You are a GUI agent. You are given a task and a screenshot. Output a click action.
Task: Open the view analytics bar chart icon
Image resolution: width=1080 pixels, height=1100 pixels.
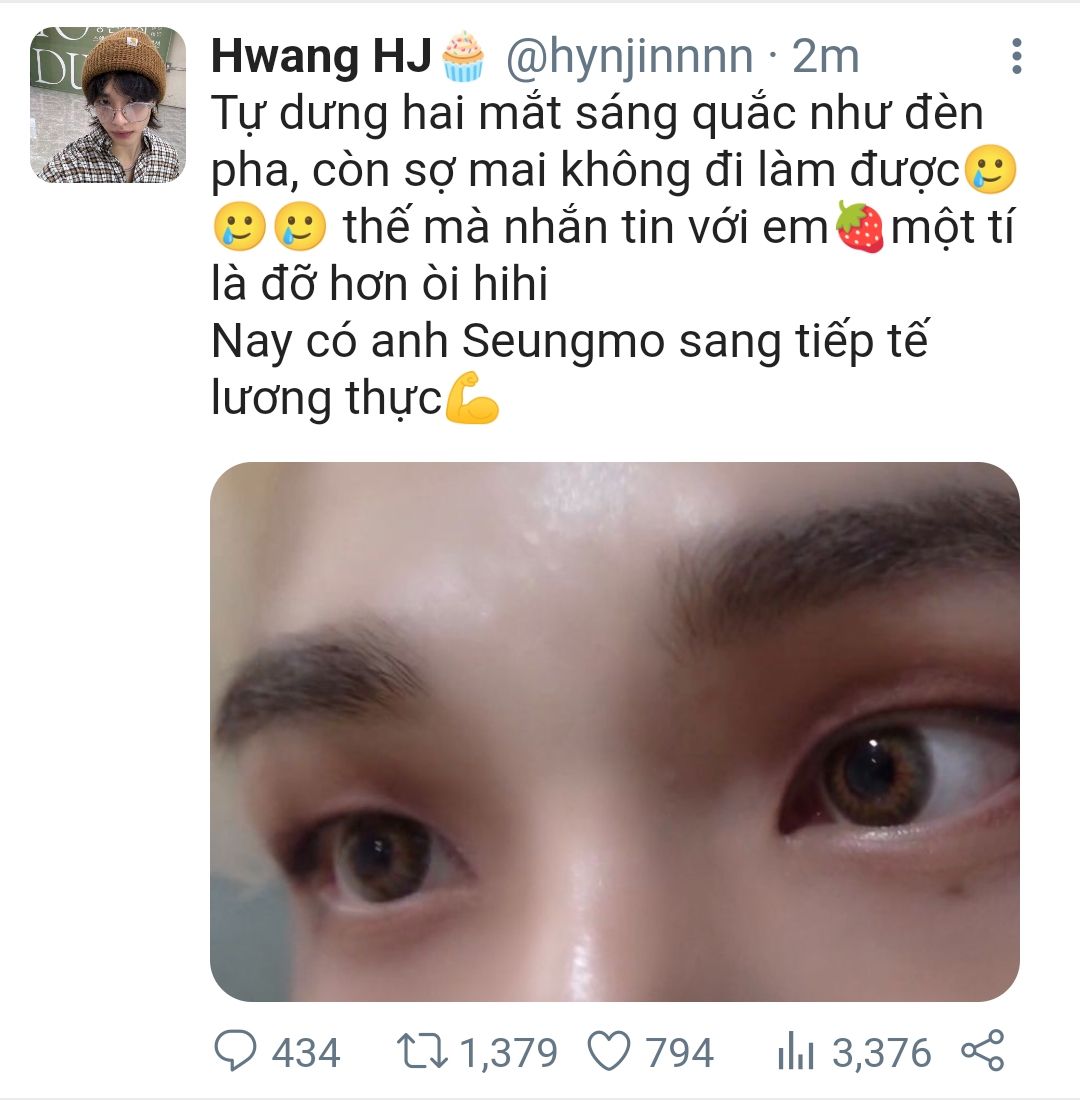coord(795,1051)
